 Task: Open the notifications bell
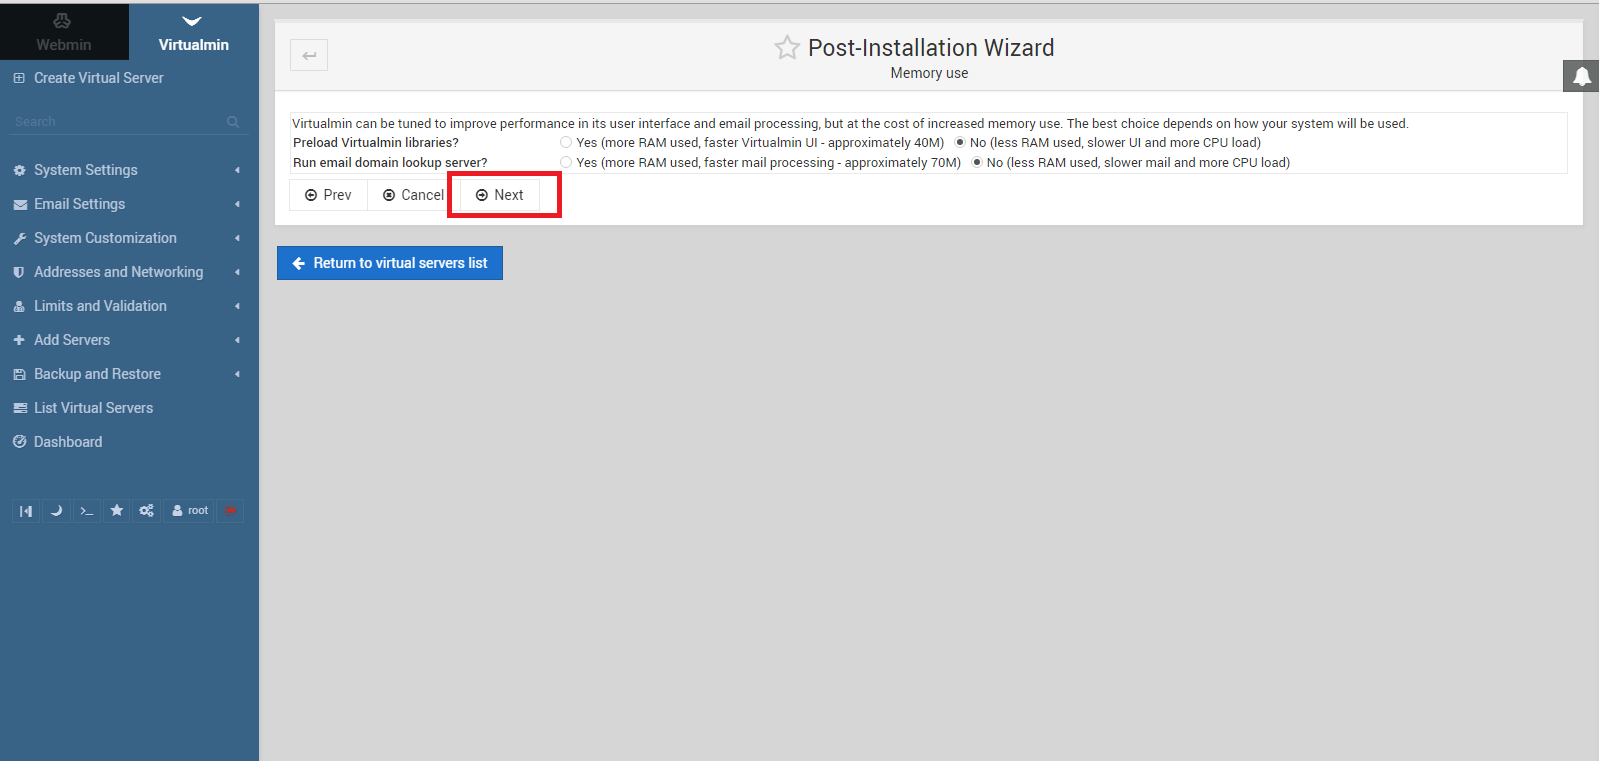pos(1581,76)
